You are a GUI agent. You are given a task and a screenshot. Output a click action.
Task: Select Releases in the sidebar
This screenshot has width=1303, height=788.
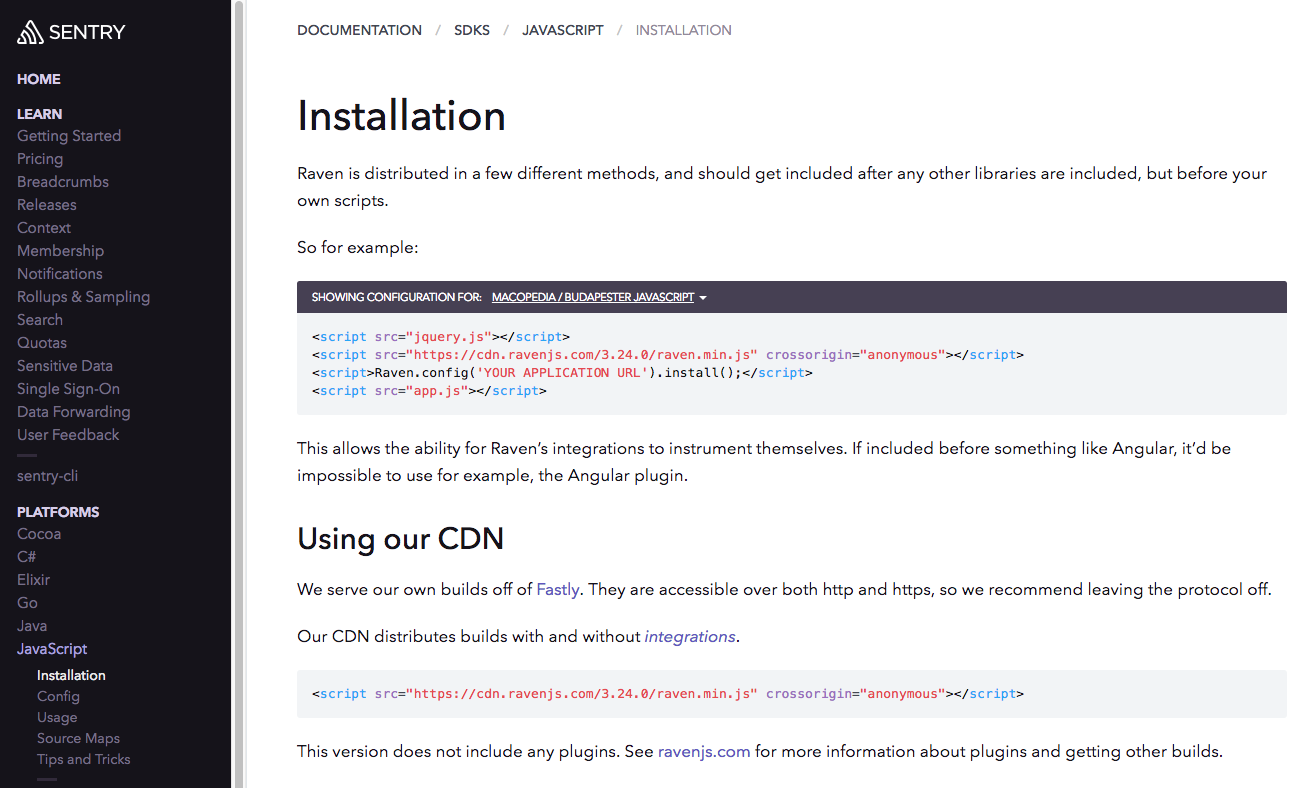(x=47, y=205)
